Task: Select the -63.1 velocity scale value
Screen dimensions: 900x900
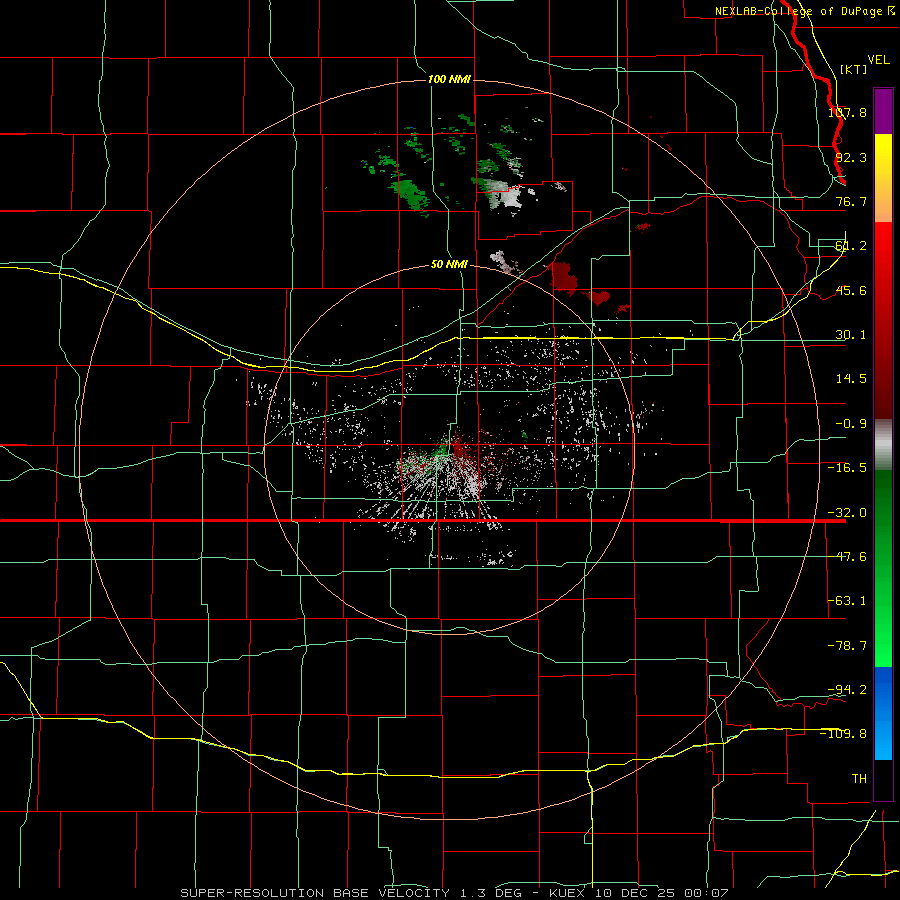Action: click(x=847, y=601)
